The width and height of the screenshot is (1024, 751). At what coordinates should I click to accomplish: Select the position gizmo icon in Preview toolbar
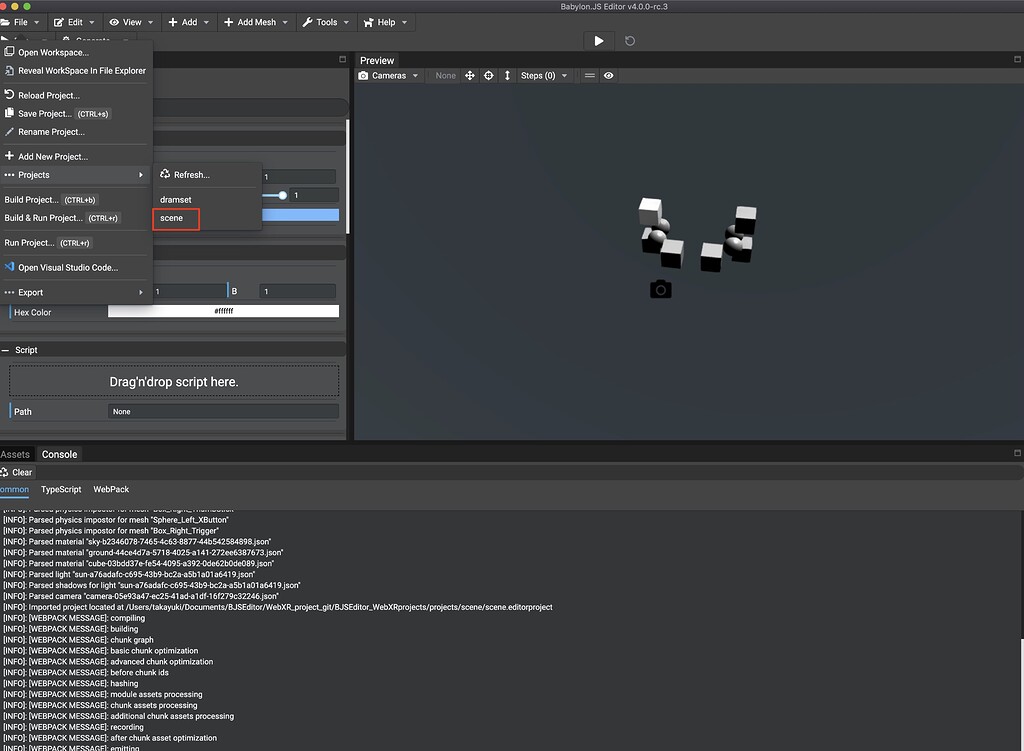tap(469, 75)
